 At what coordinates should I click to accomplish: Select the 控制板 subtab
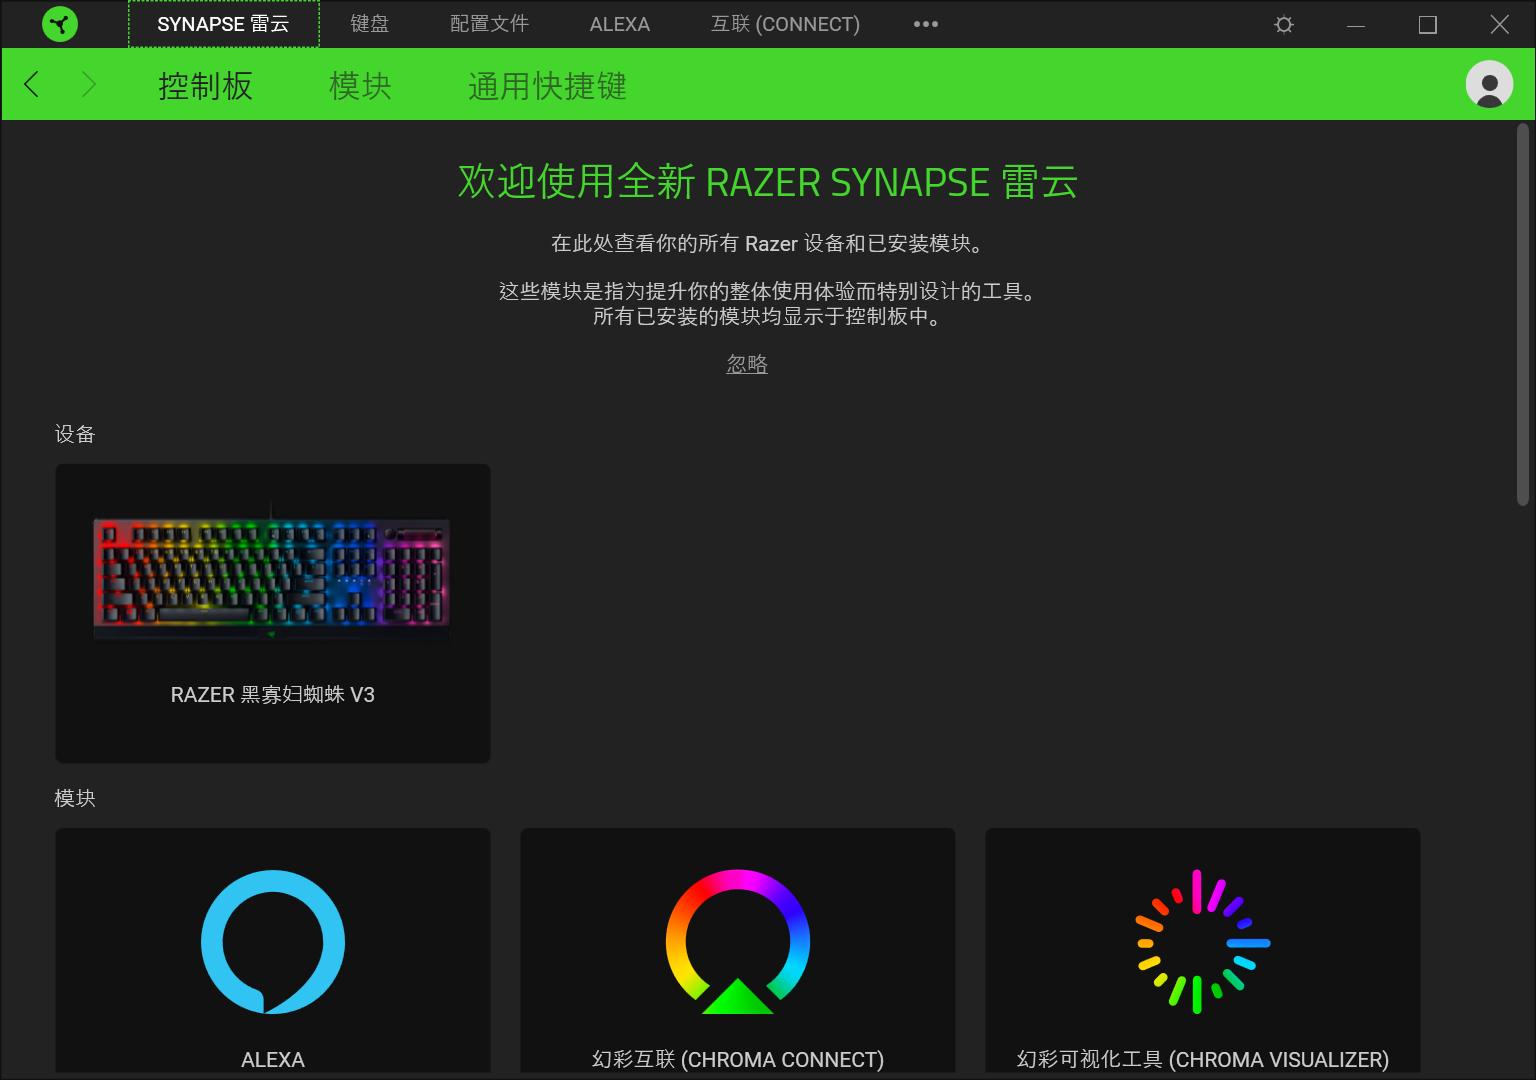[205, 86]
